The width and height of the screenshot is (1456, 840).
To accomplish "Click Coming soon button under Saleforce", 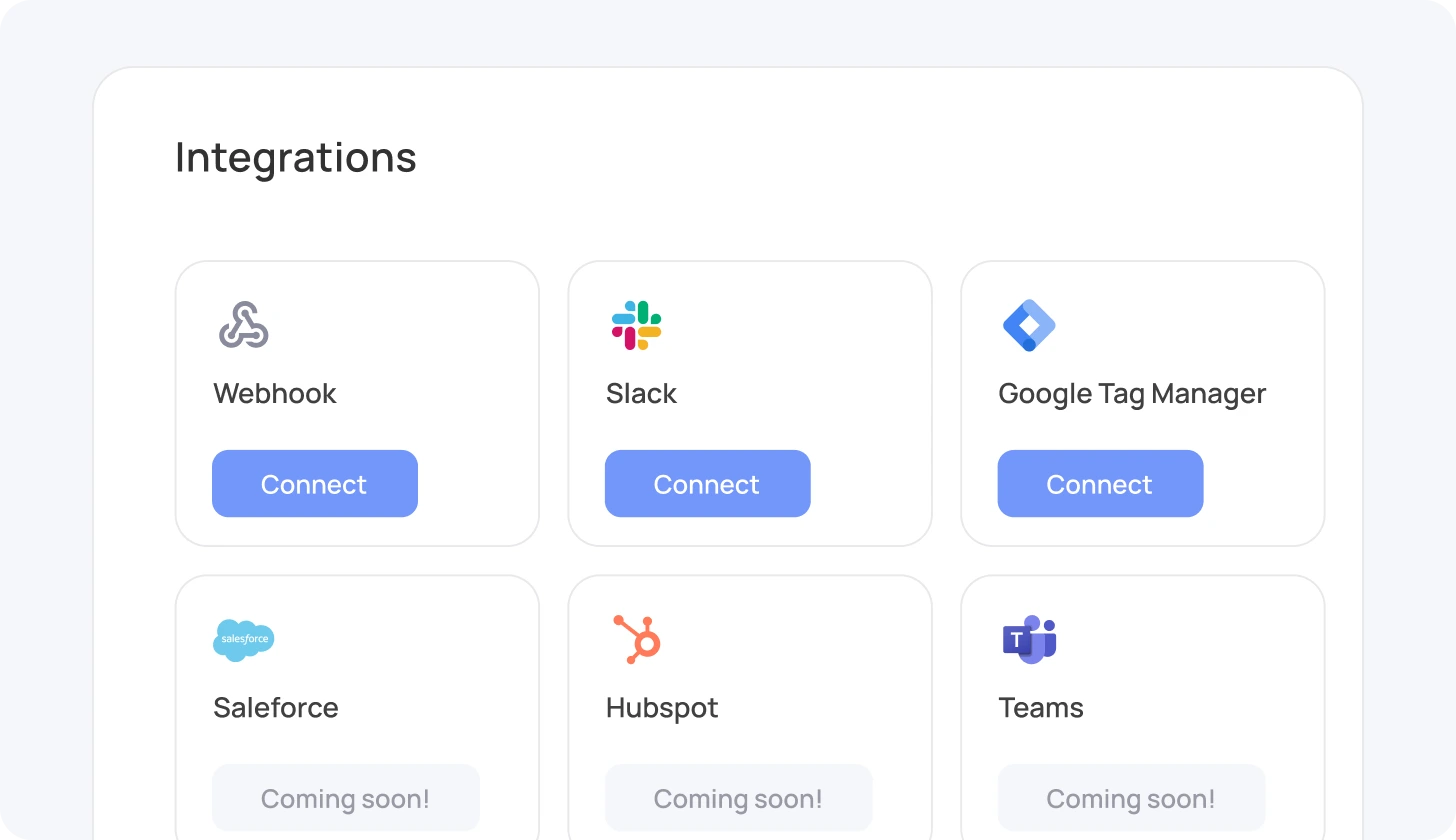I will click(345, 798).
